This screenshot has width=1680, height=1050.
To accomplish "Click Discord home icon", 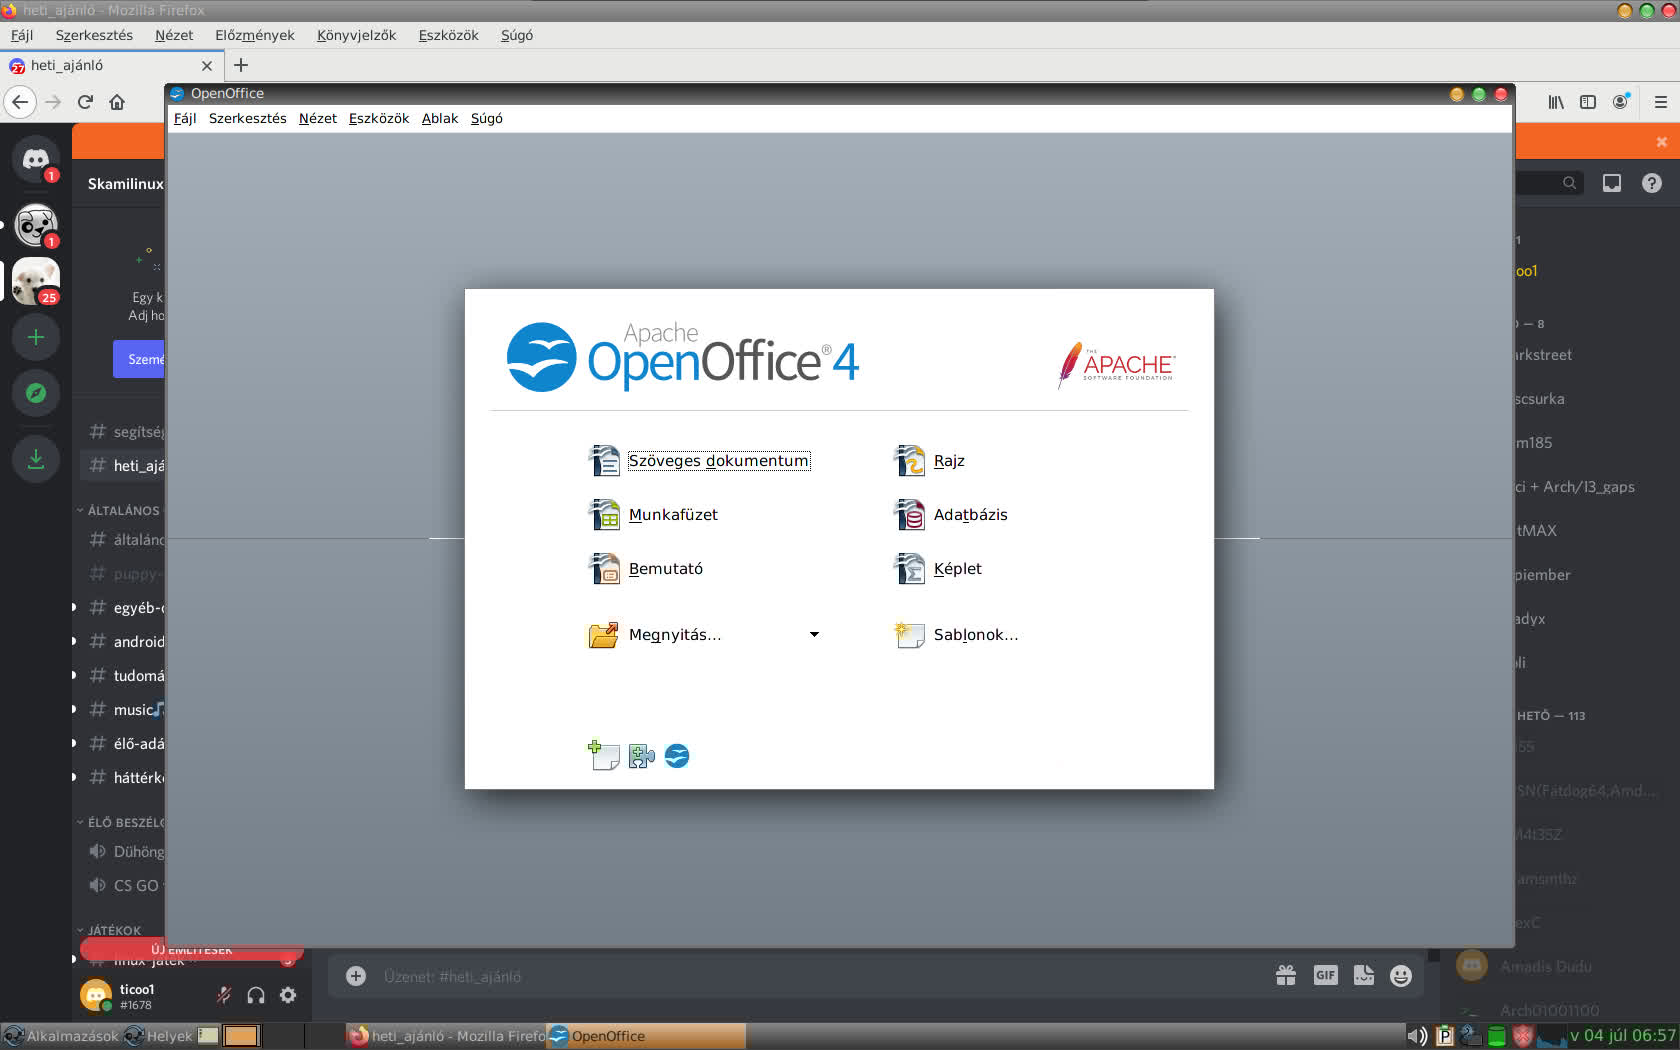I will pos(36,160).
